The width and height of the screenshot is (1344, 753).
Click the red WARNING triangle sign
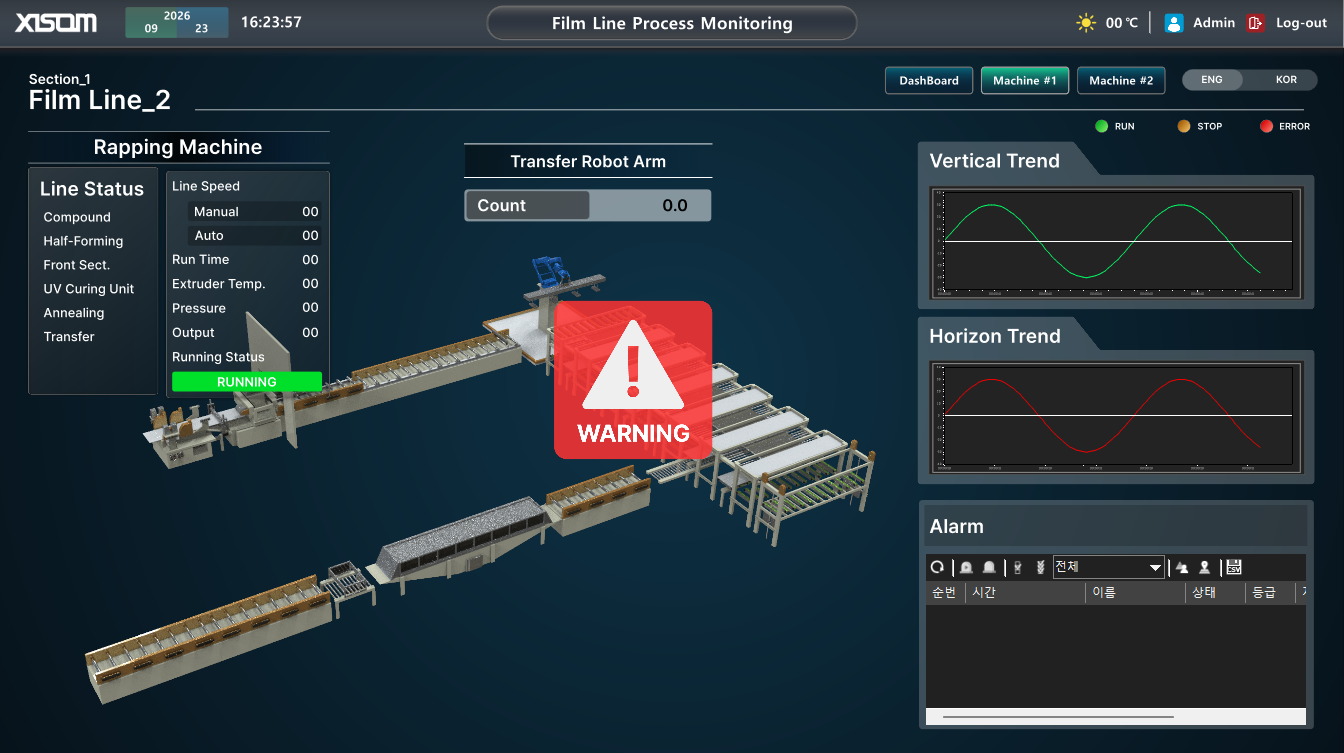pyautogui.click(x=633, y=380)
